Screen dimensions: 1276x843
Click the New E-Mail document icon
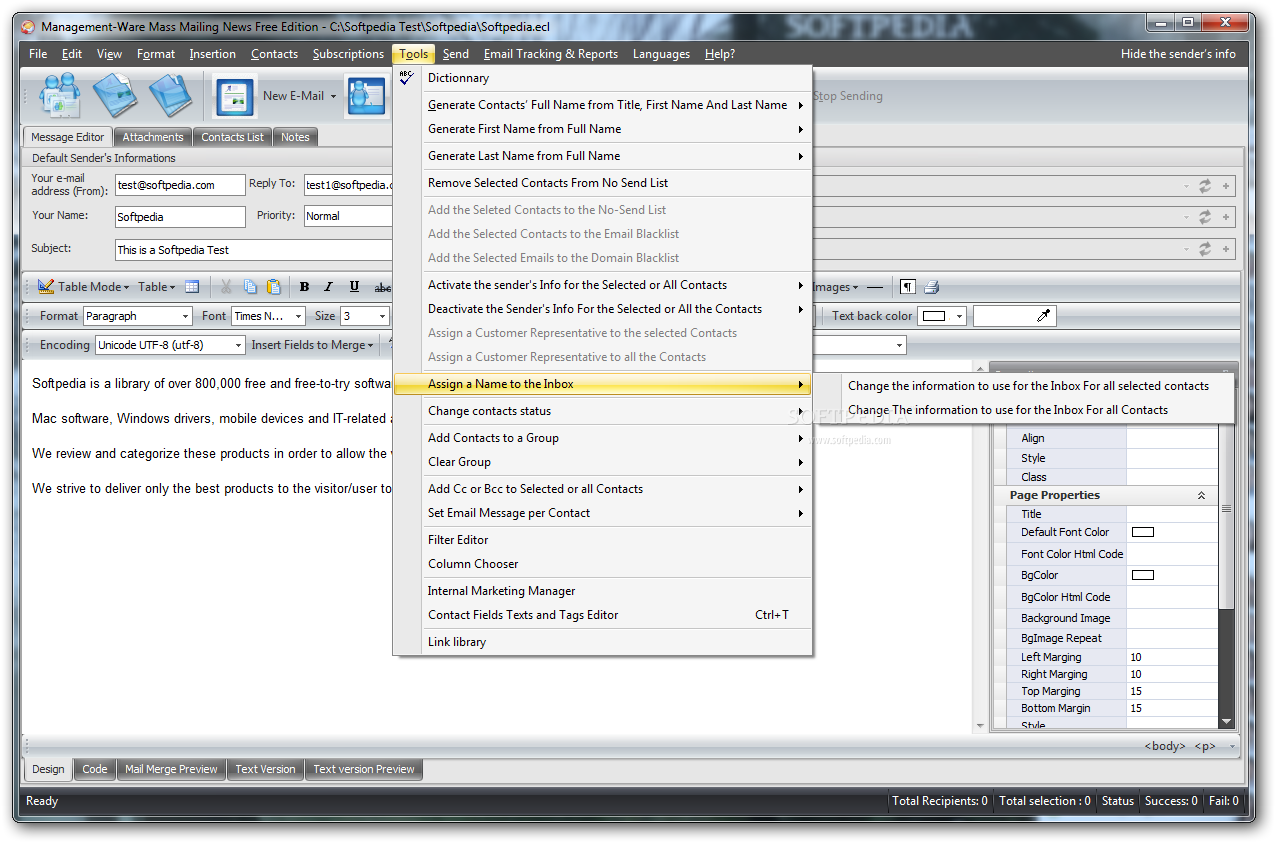point(235,96)
